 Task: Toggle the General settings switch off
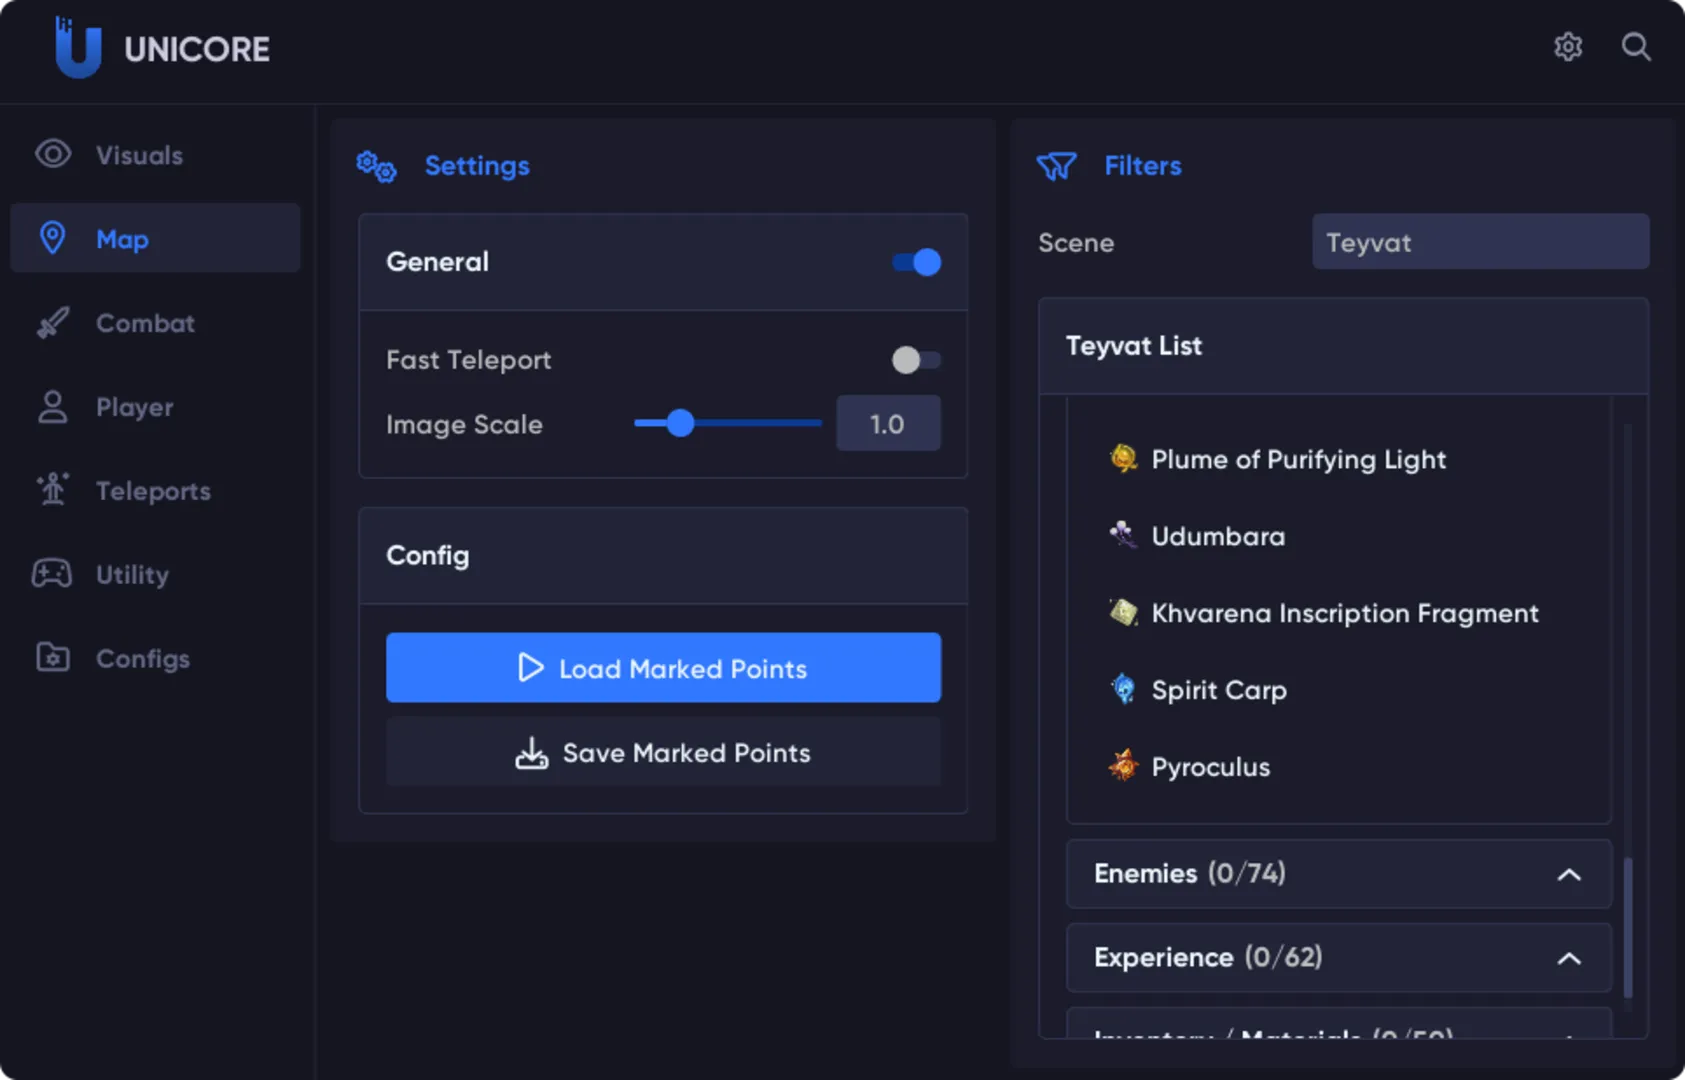point(915,262)
